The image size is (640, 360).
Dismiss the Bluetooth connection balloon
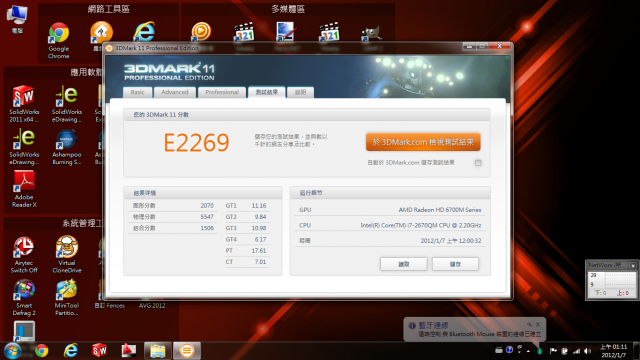538,324
